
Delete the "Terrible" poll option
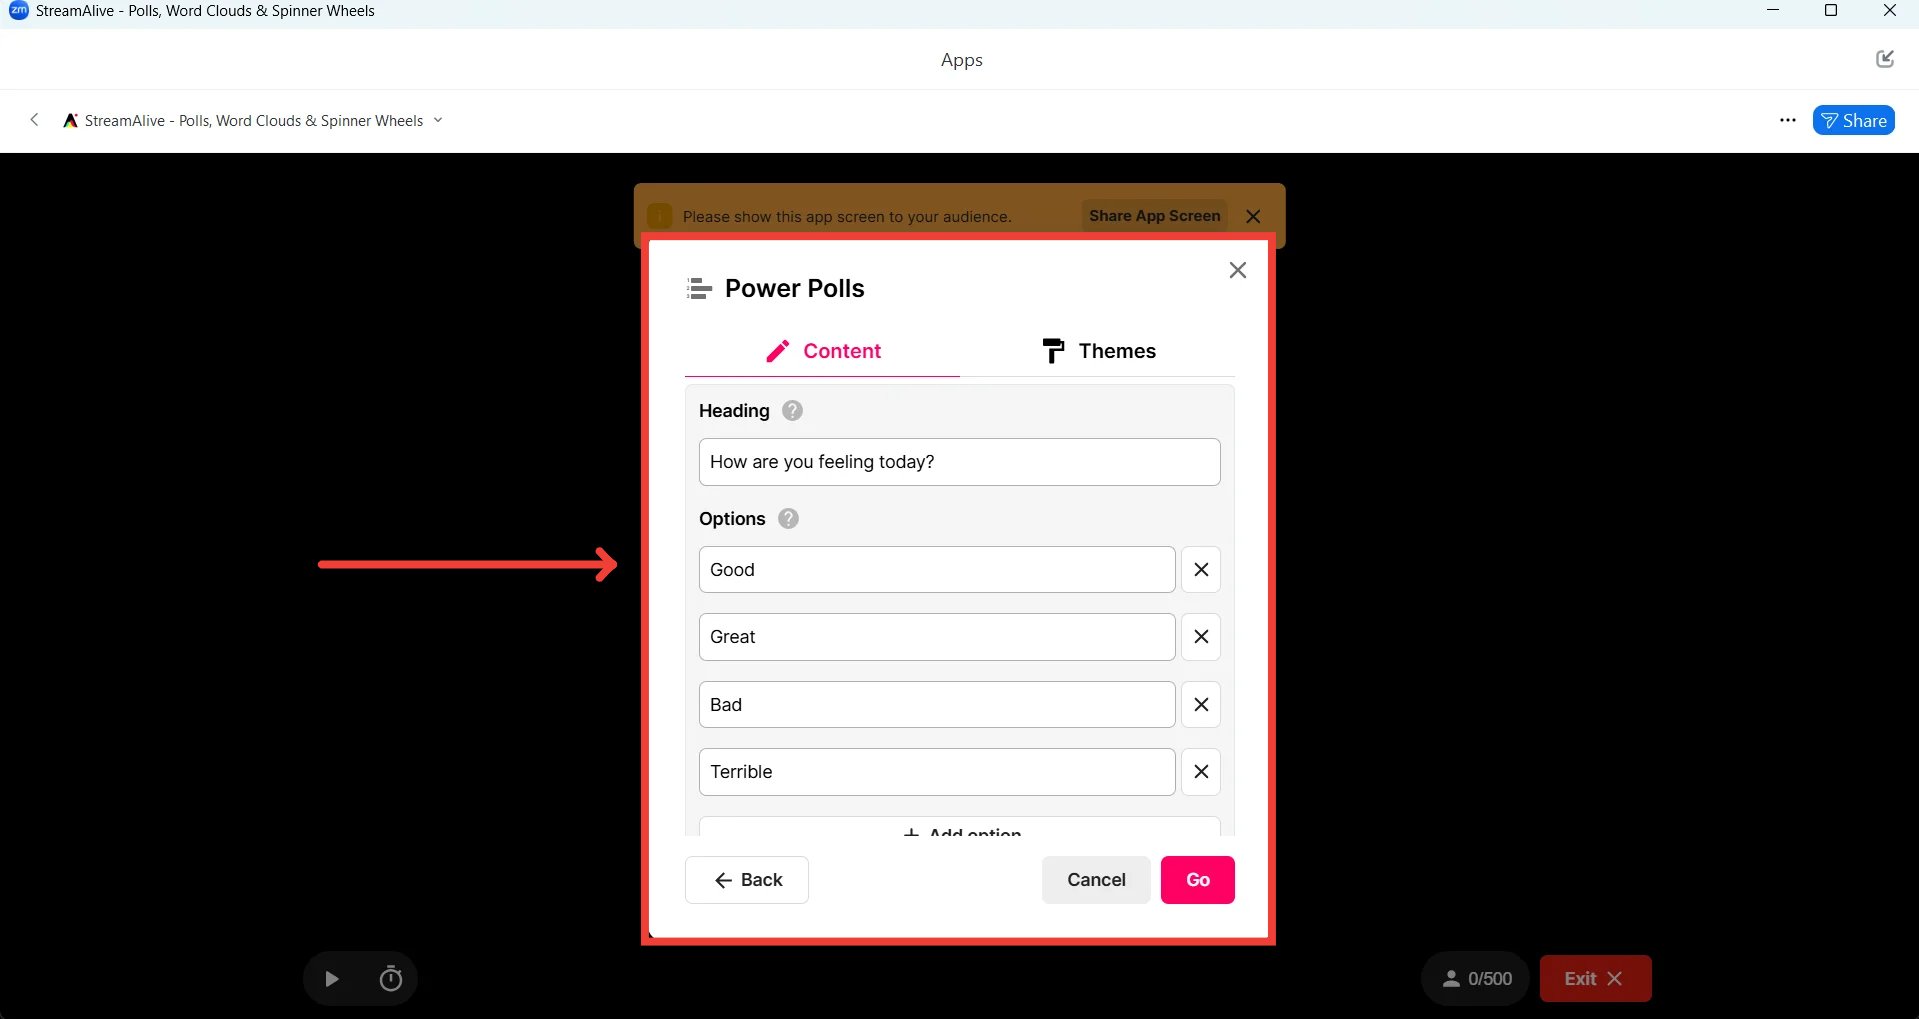(1201, 772)
